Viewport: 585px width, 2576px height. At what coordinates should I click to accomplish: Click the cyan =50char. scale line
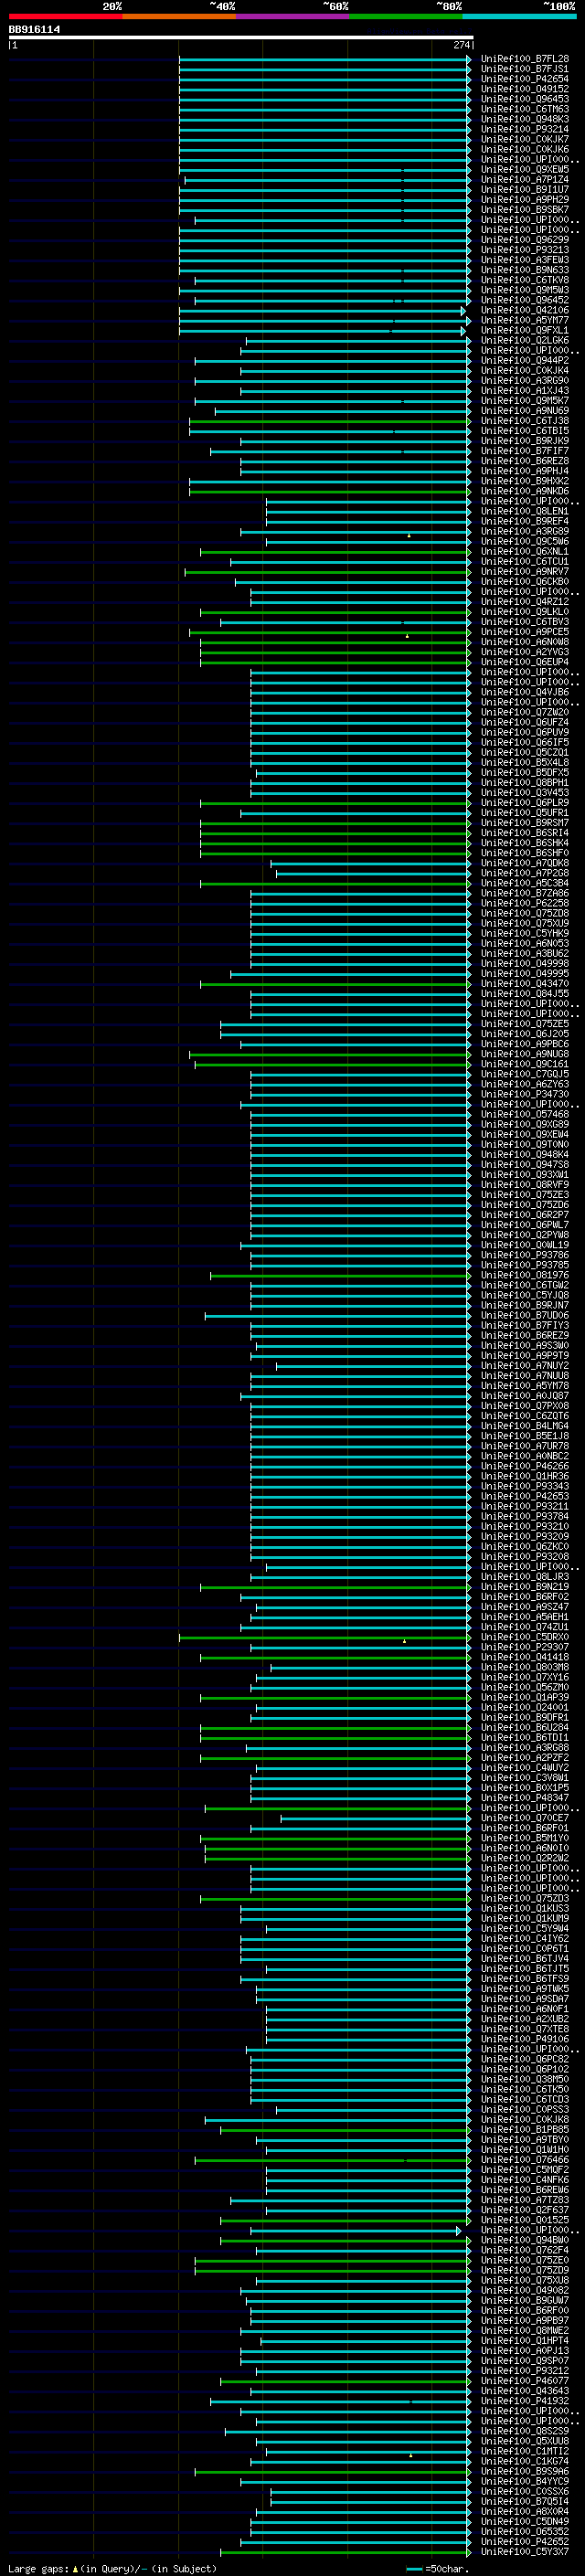pyautogui.click(x=415, y=2569)
